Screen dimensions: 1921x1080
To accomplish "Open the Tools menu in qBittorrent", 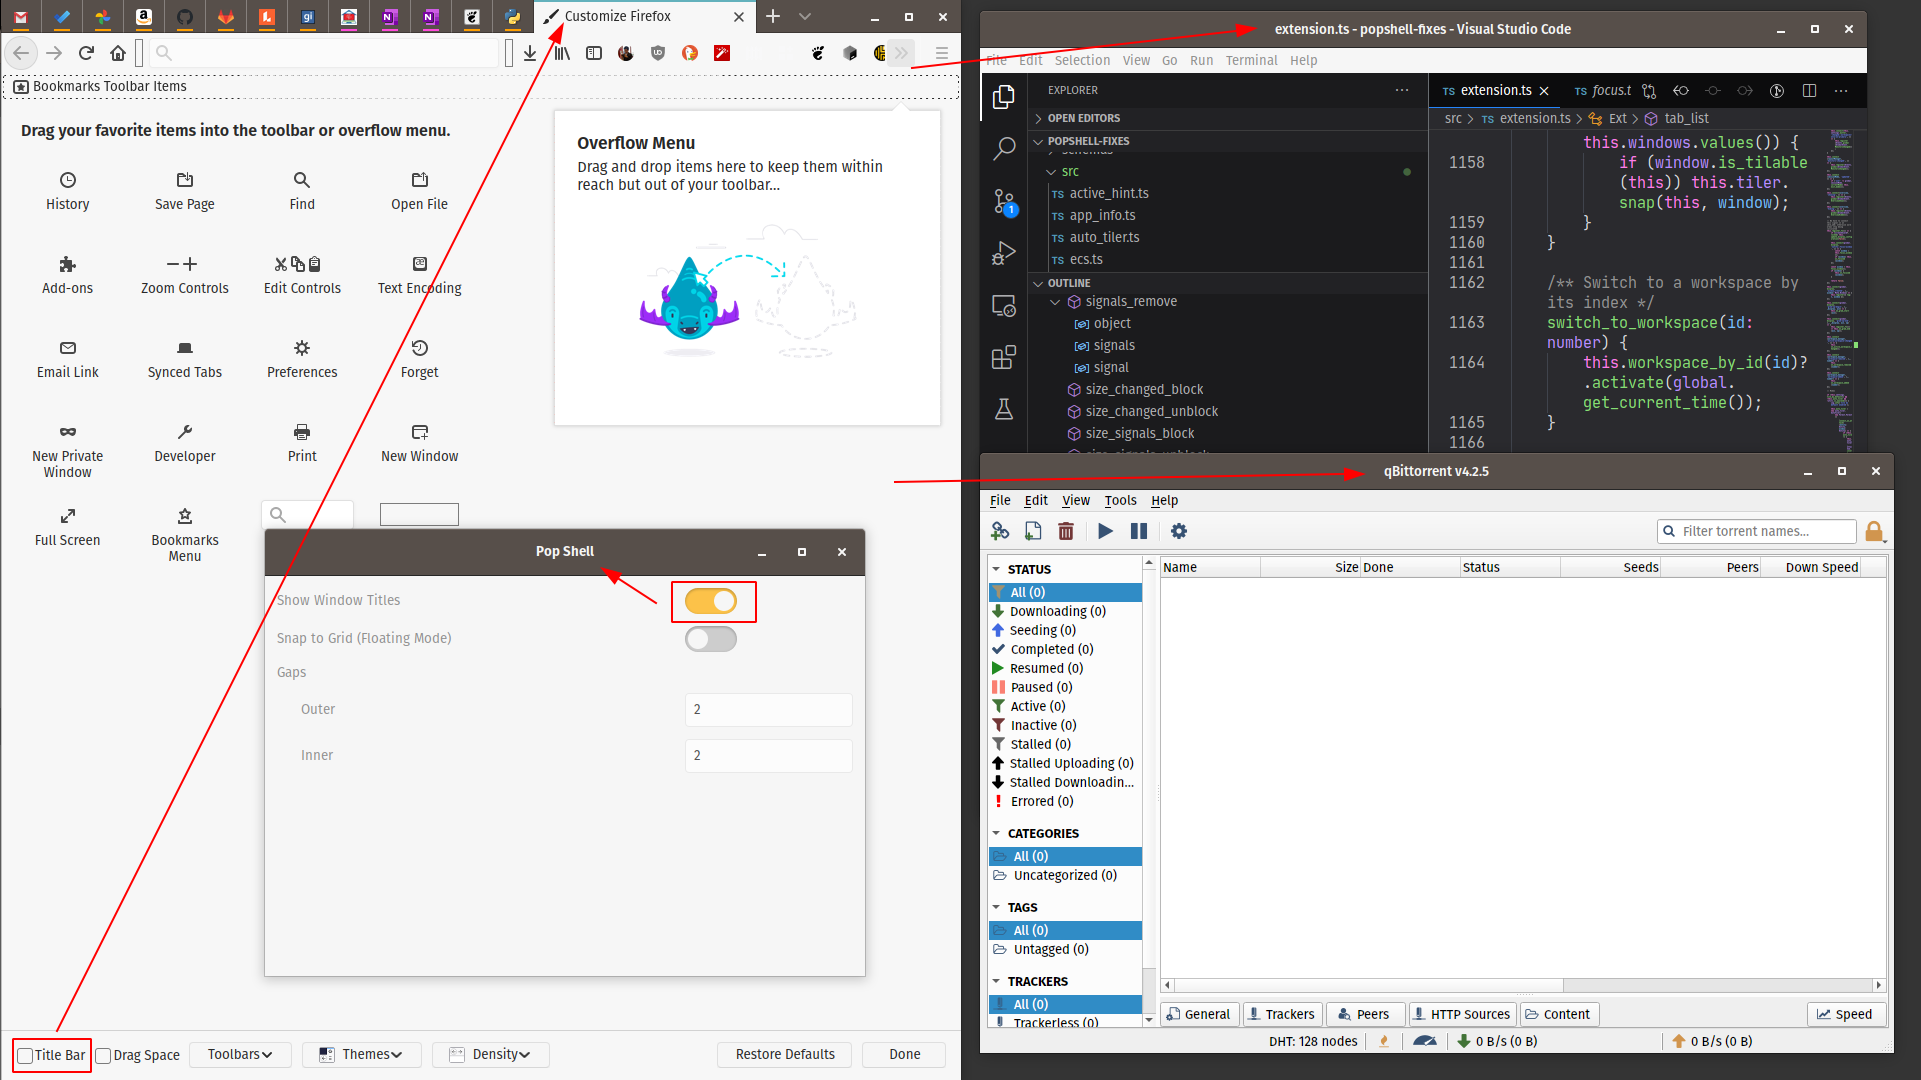I will (1120, 500).
